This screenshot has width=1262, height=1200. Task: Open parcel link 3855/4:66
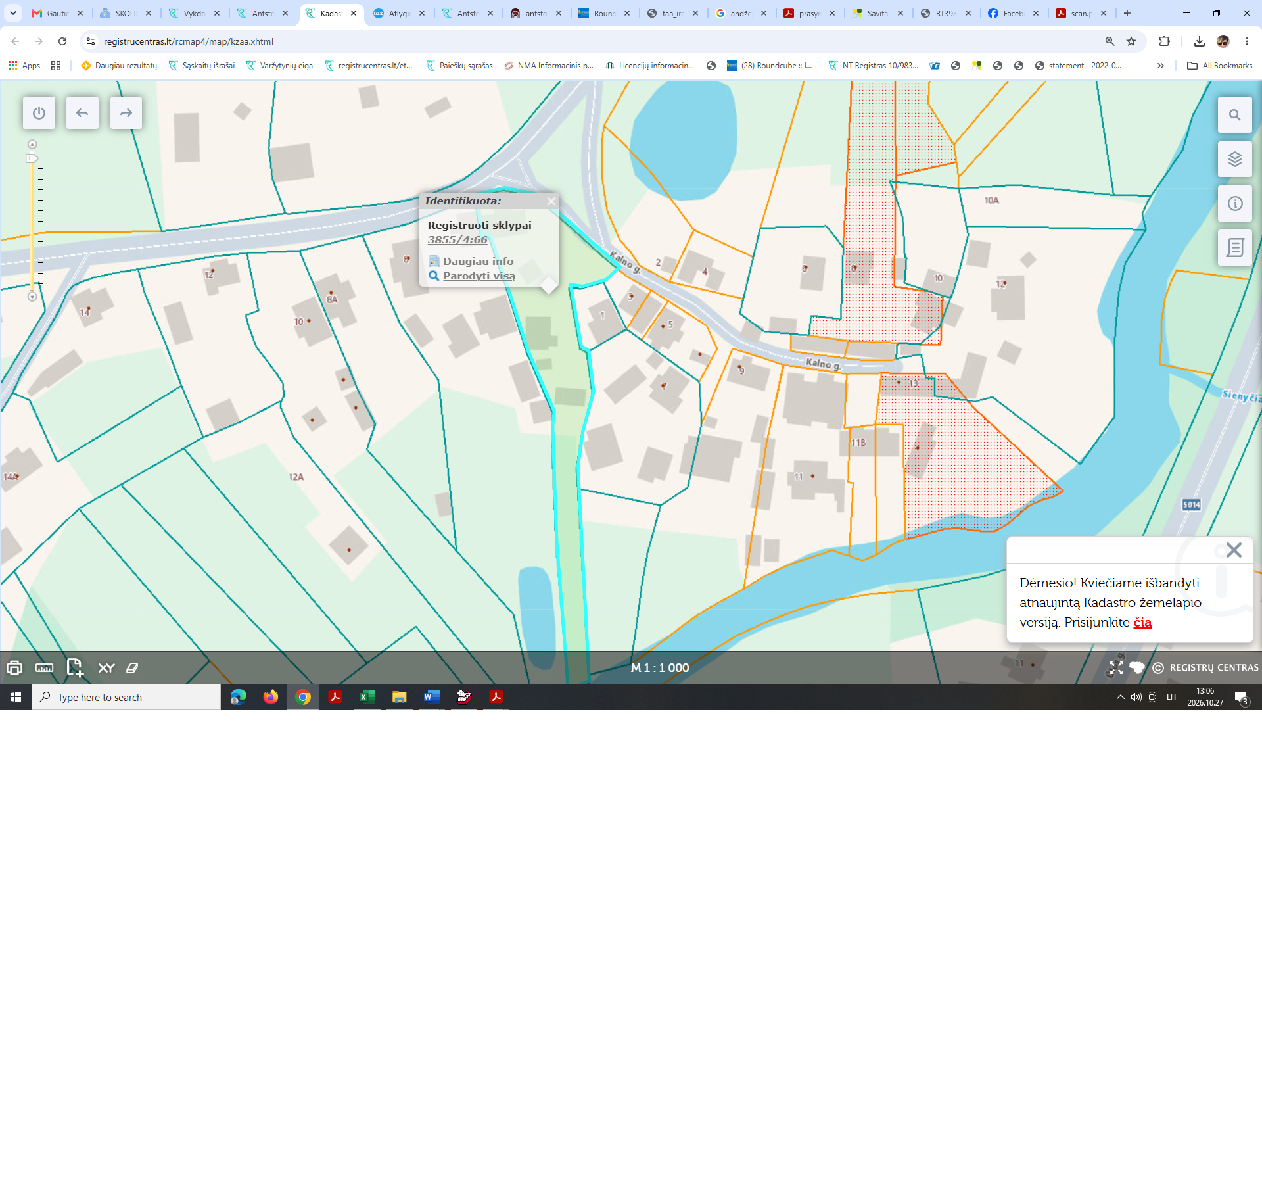point(458,240)
